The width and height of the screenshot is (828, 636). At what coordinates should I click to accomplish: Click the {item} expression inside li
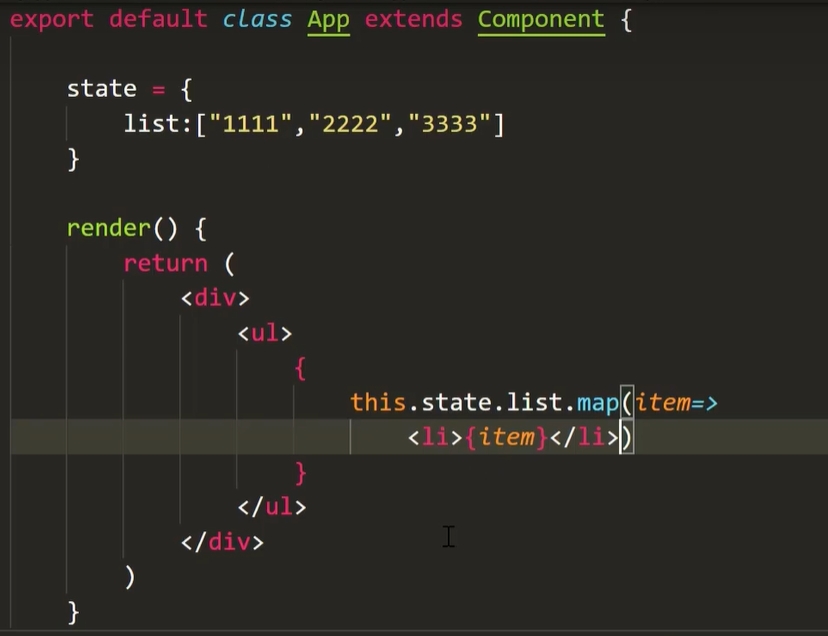[507, 437]
